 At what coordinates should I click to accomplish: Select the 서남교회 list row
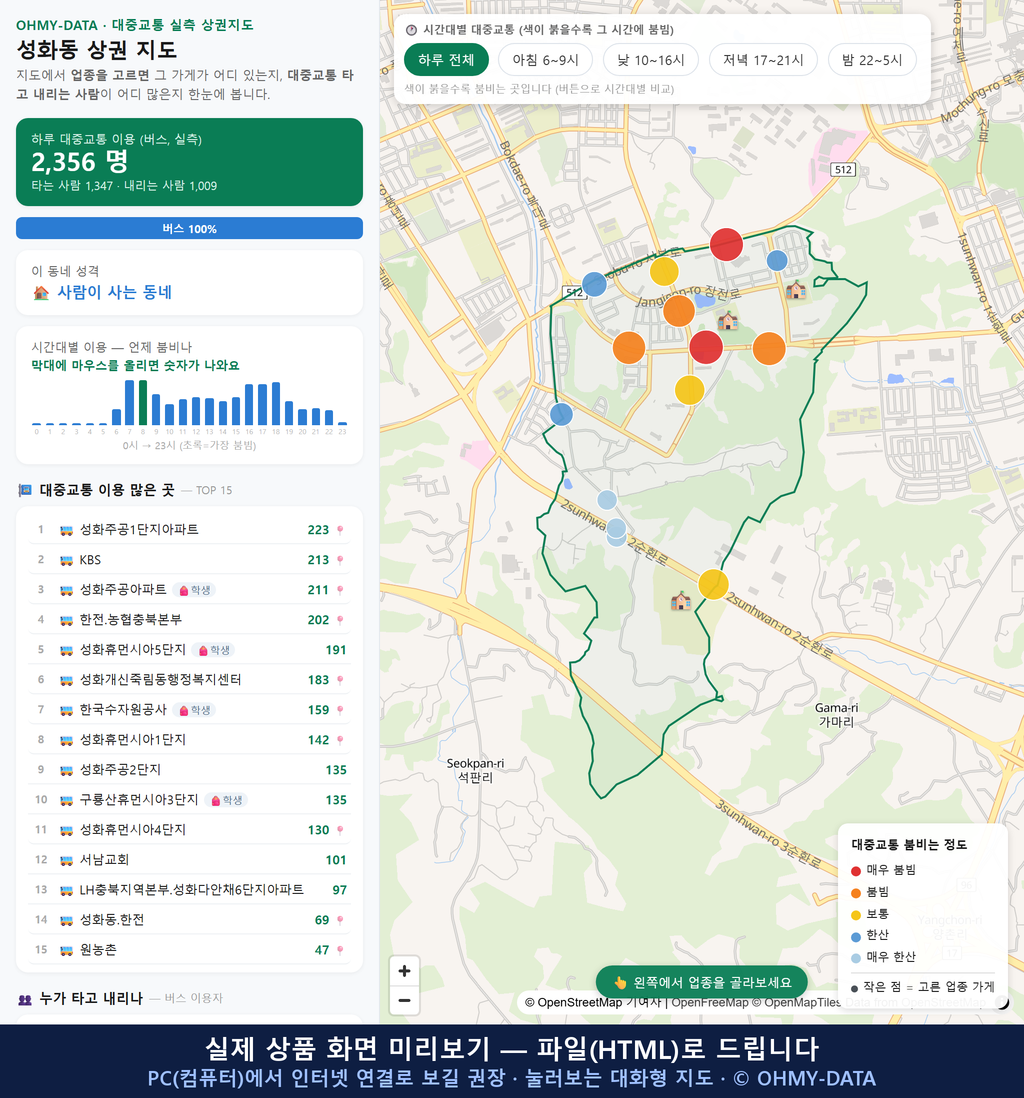[x=189, y=860]
